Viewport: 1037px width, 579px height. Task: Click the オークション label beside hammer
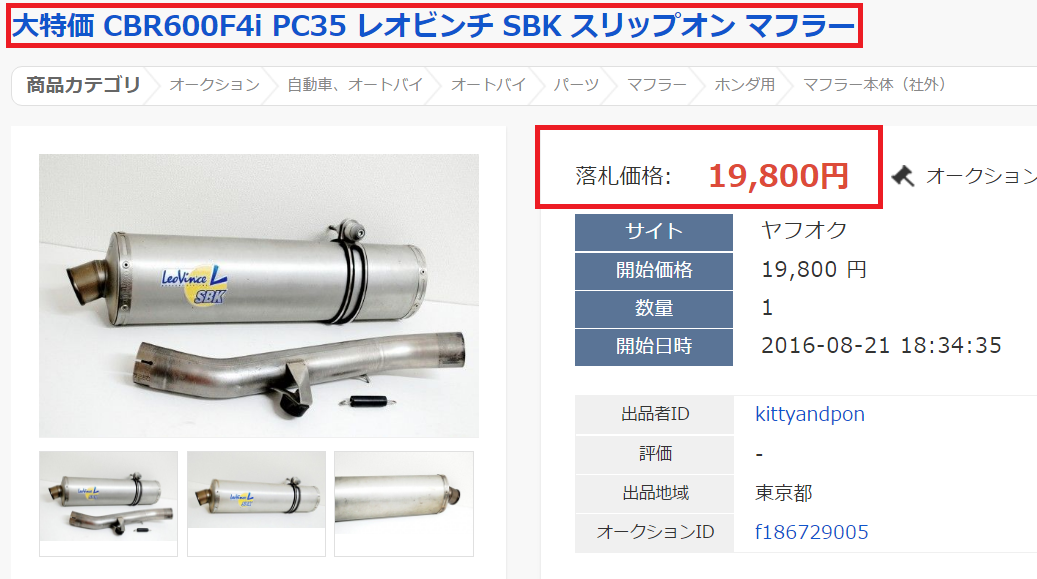(981, 176)
